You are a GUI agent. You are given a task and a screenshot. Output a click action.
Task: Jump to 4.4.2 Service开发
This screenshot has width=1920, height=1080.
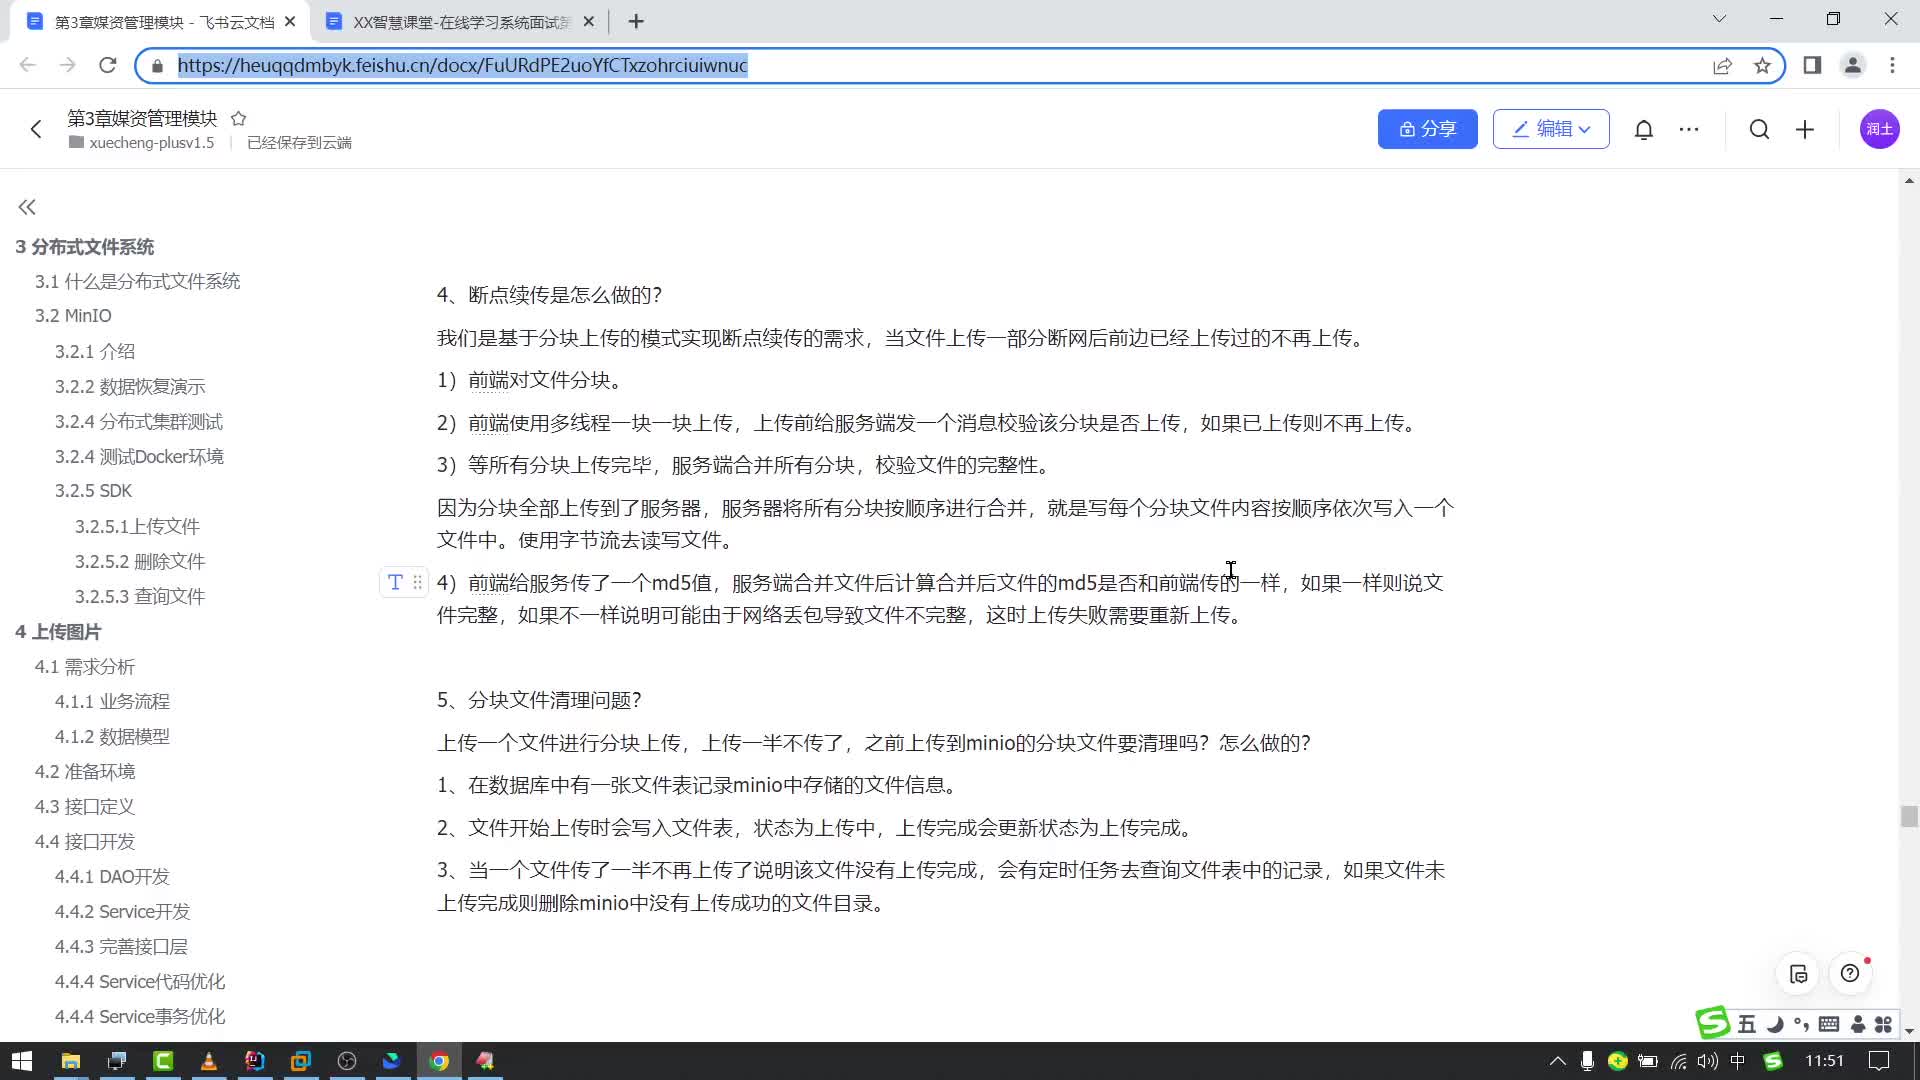pos(122,912)
